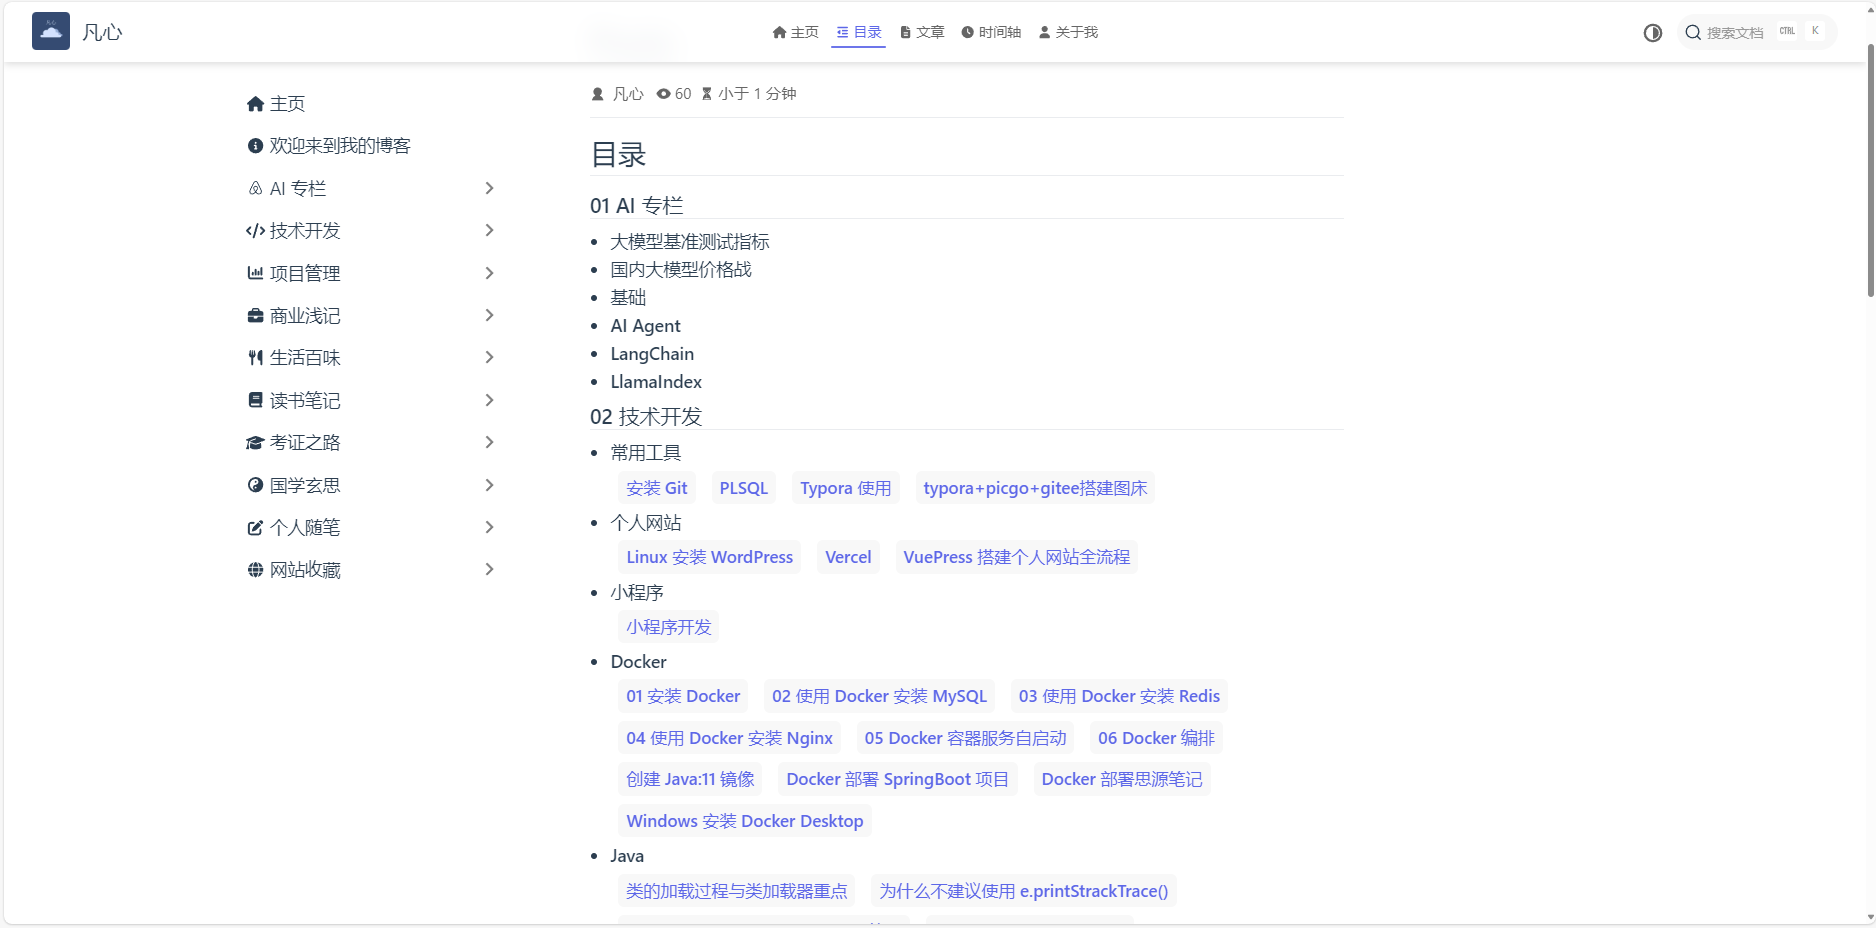Screen dimensions: 1876x928
Task: Open 时间轴 in the top navigation
Action: coord(991,32)
